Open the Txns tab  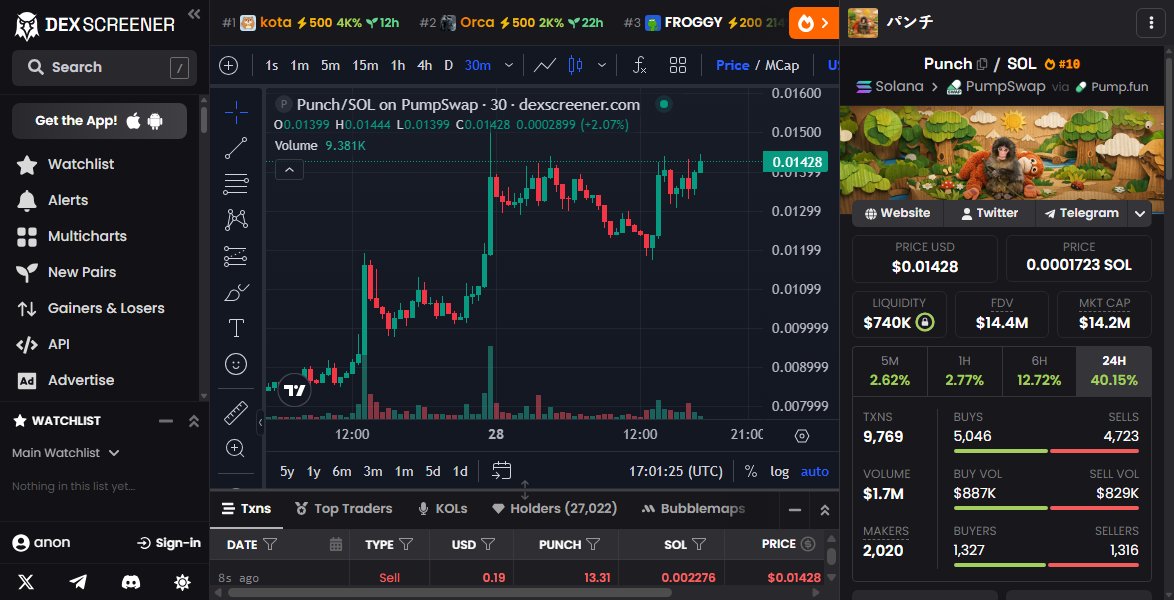[246, 509]
